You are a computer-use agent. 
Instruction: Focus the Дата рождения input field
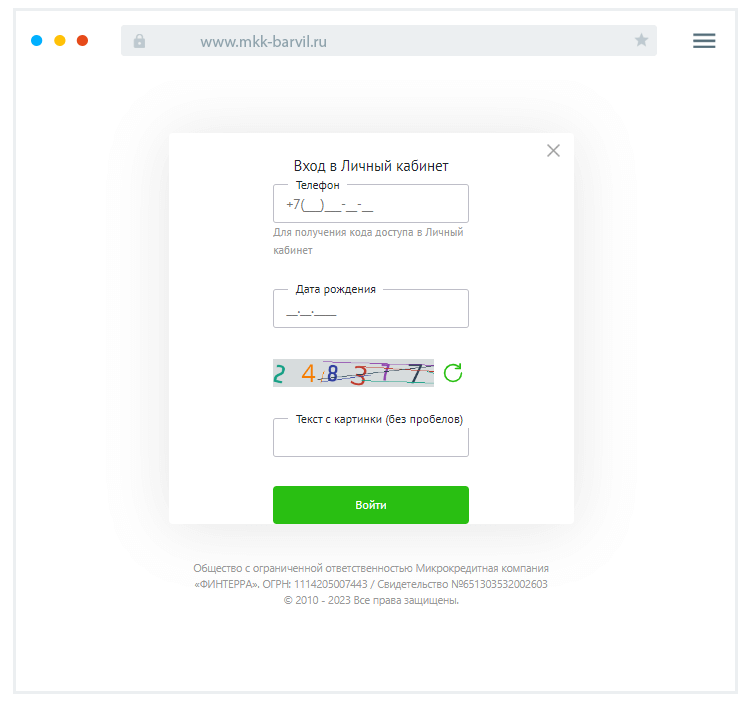(370, 311)
